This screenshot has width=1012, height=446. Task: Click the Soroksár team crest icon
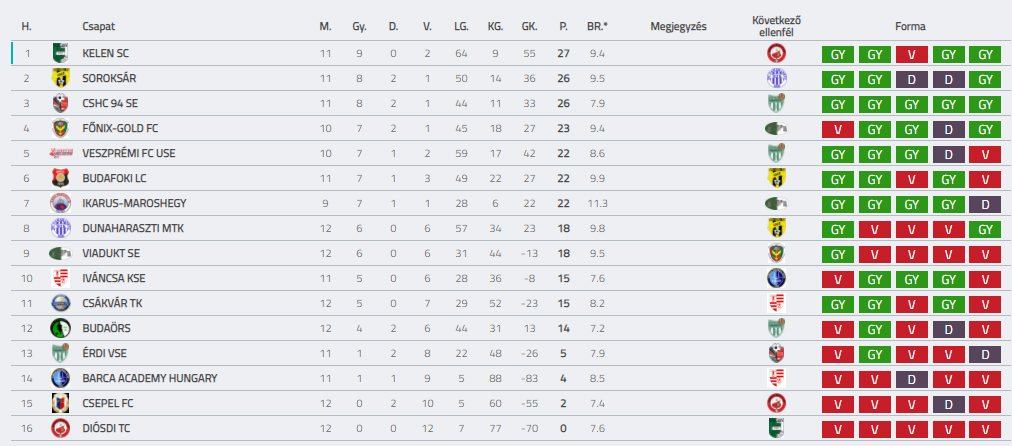pos(61,78)
